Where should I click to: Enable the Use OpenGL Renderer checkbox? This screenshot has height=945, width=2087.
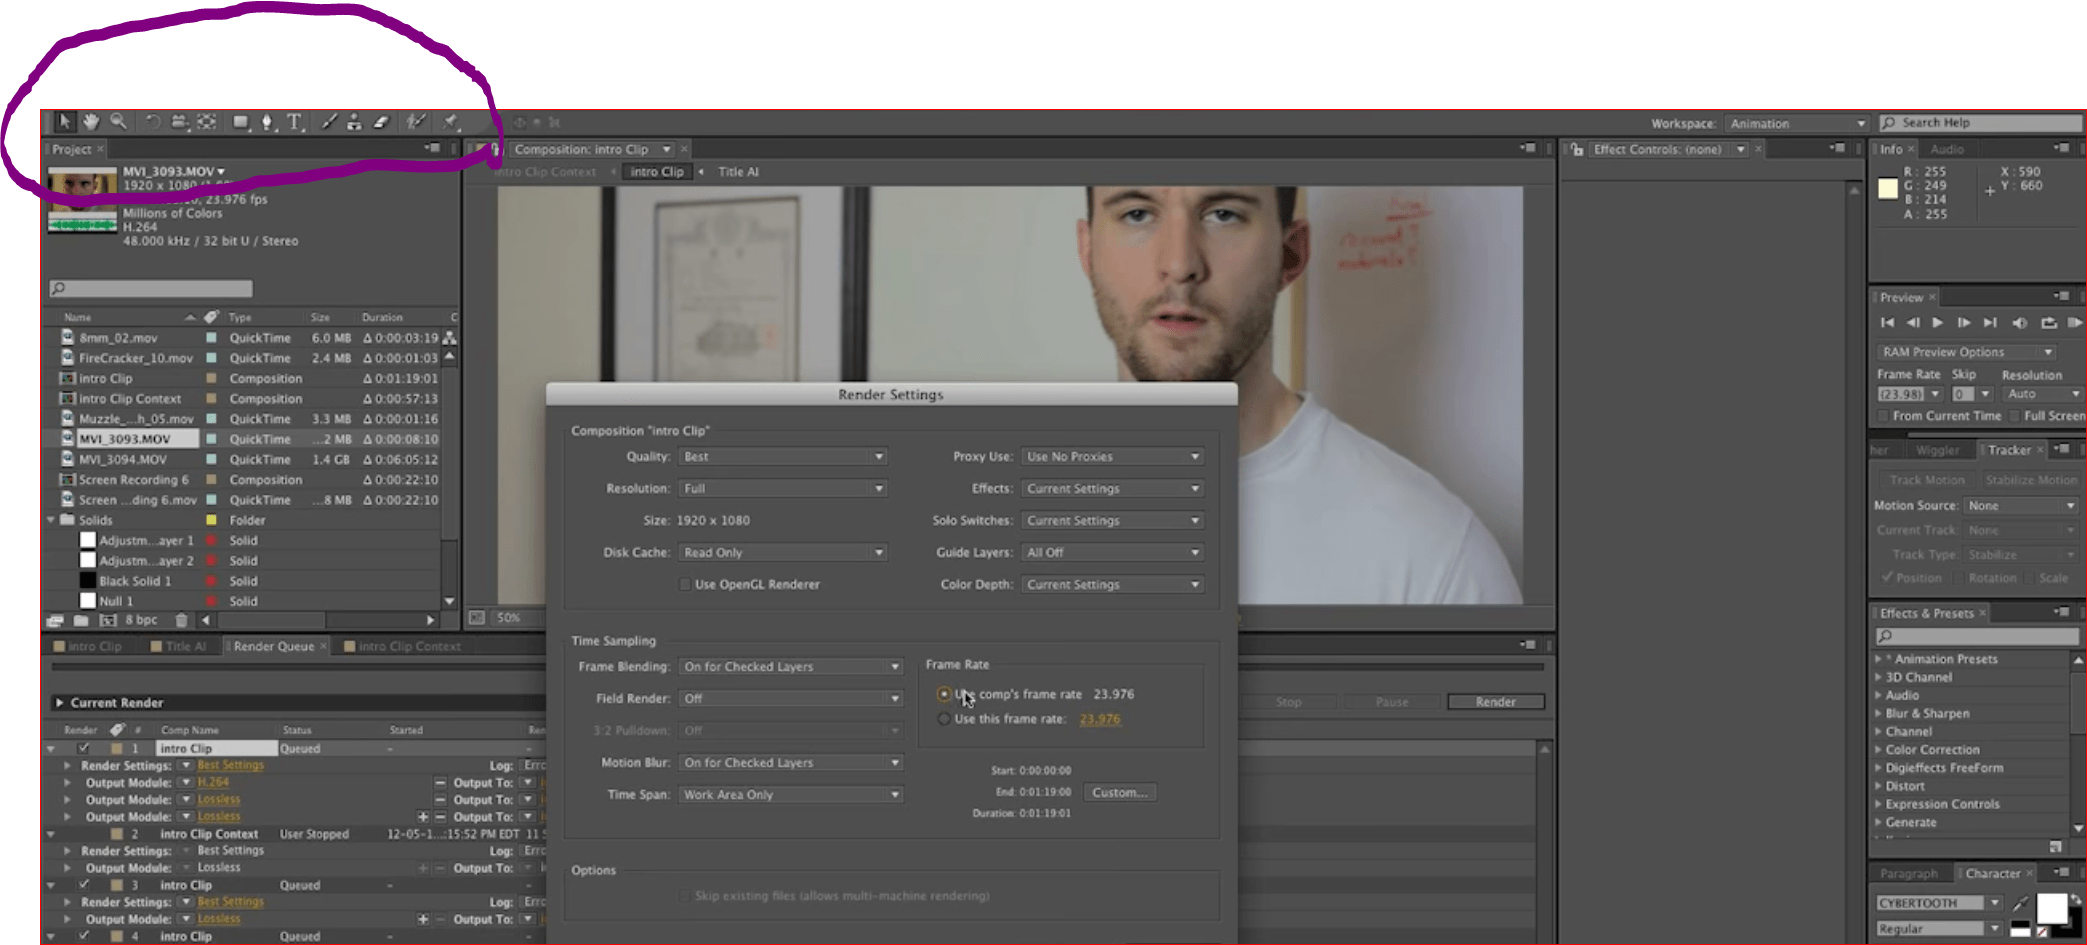tap(684, 584)
